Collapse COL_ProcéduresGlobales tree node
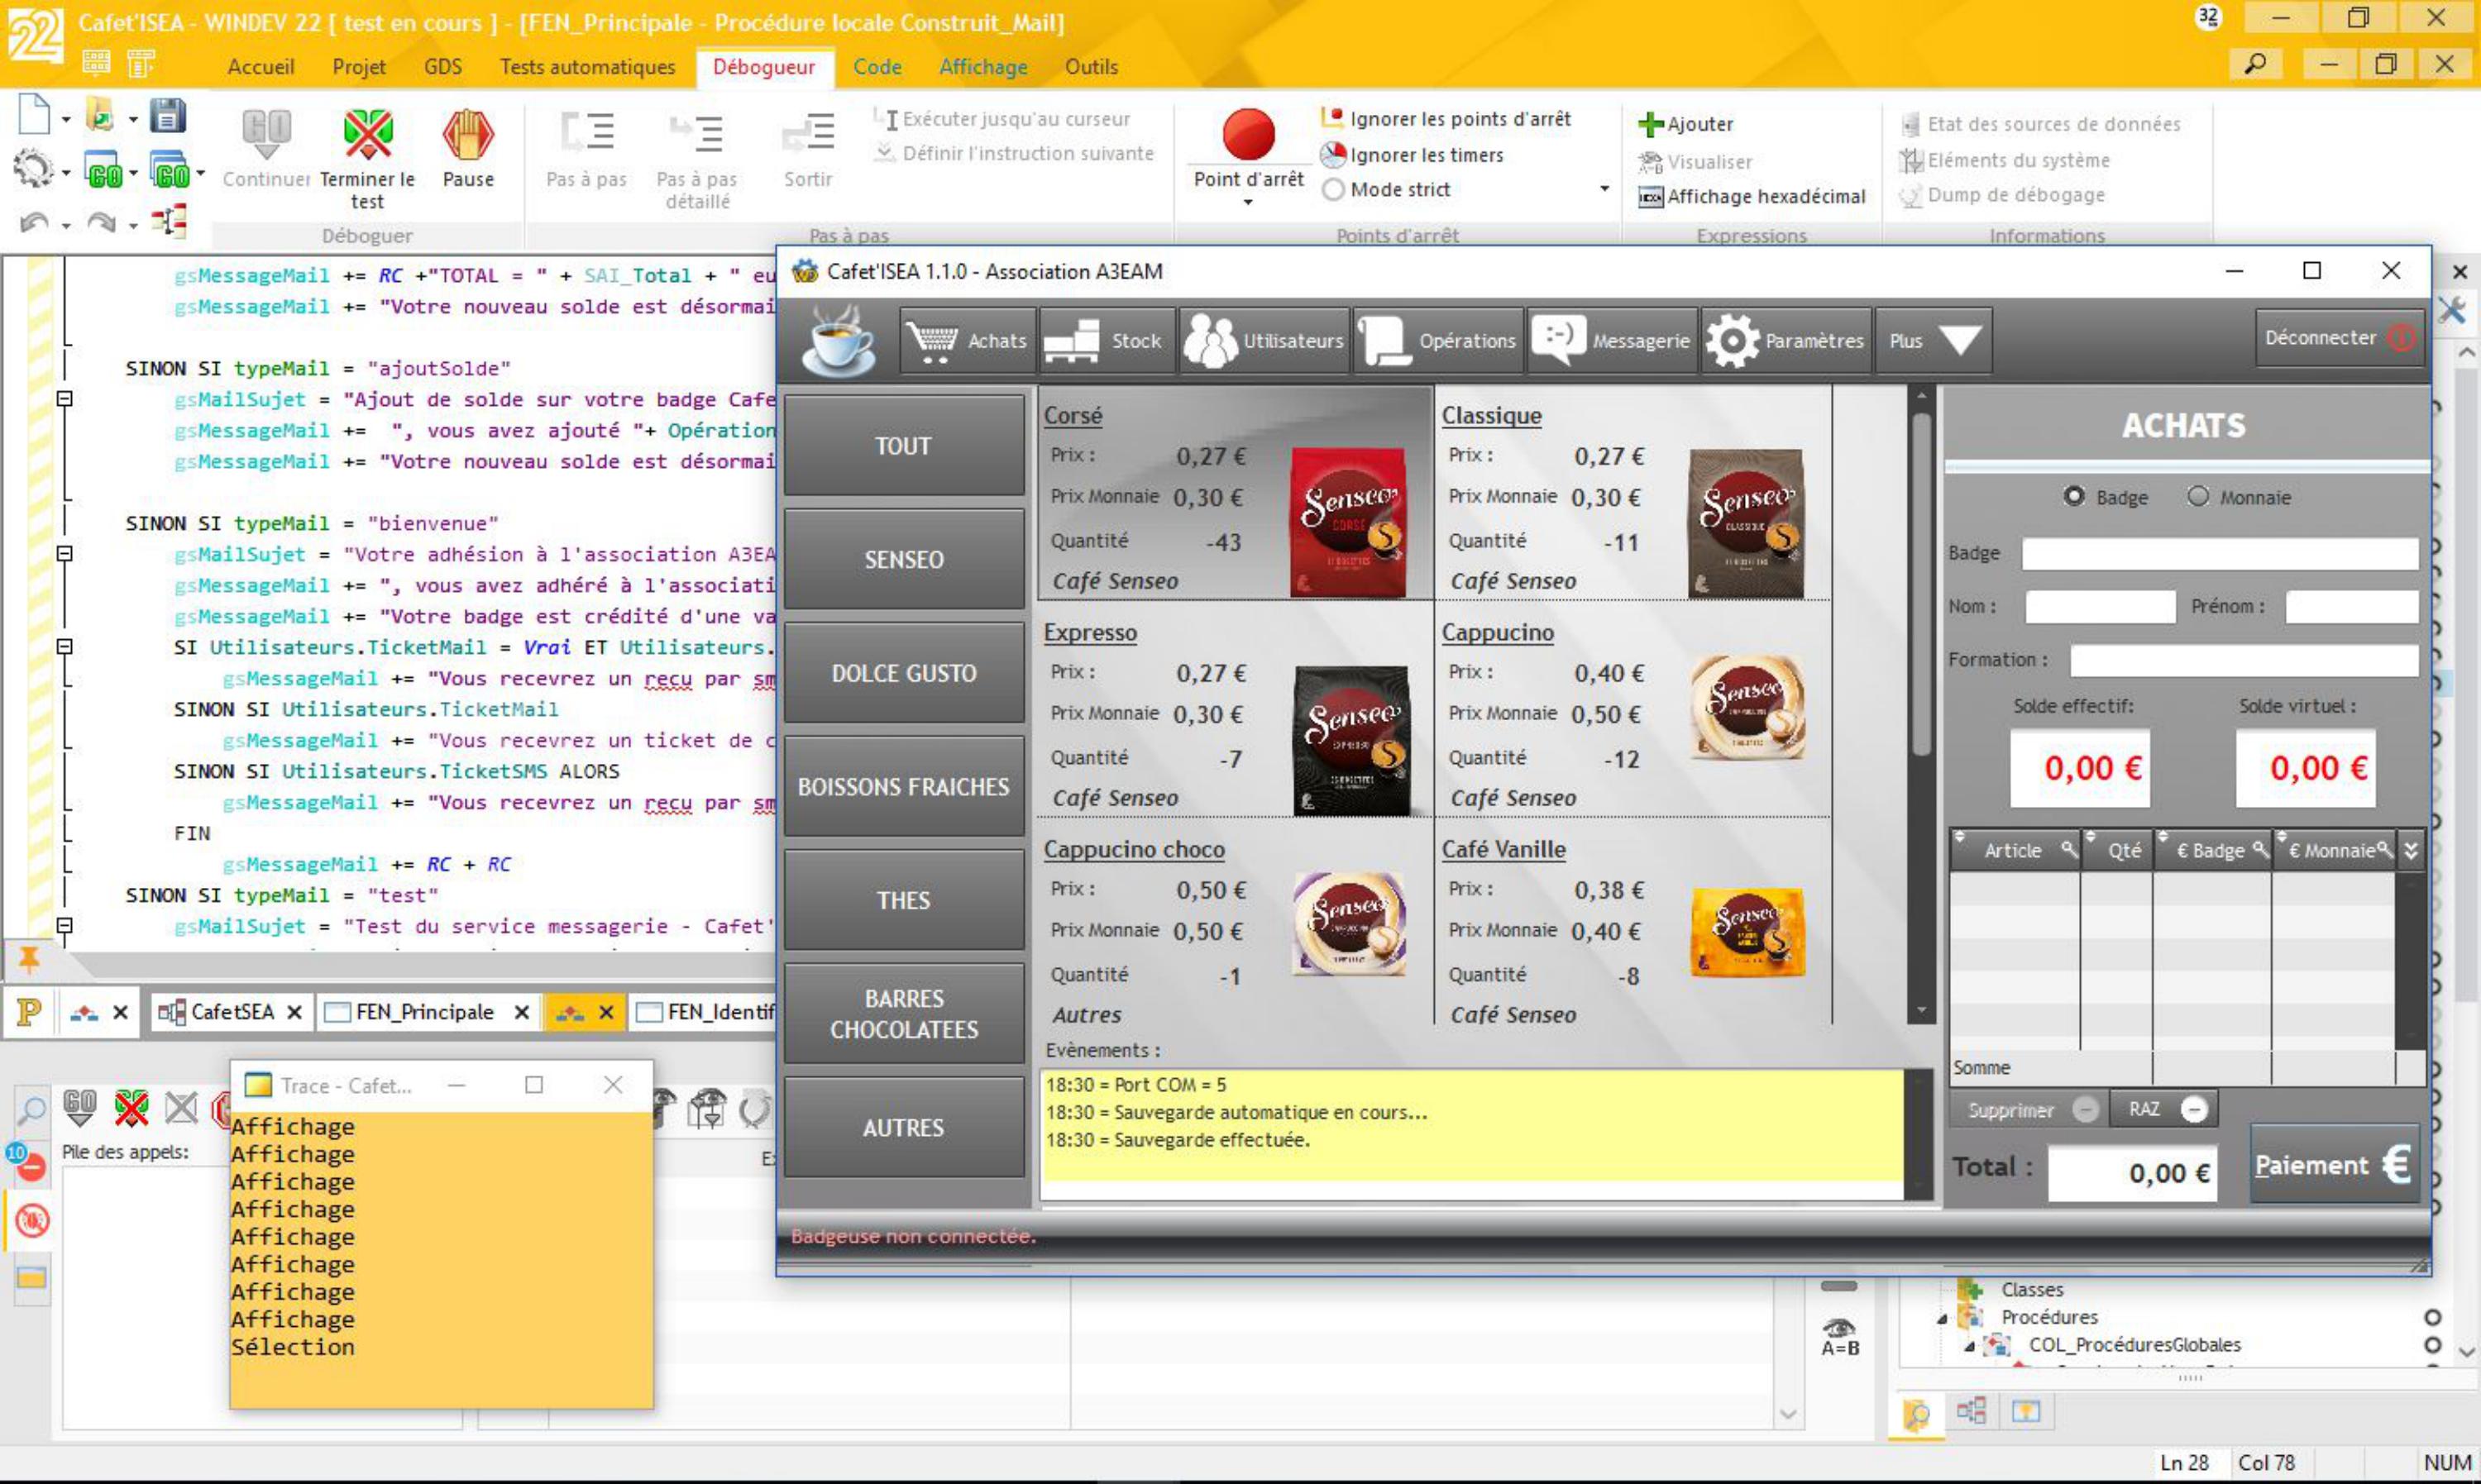 pos(1969,1346)
